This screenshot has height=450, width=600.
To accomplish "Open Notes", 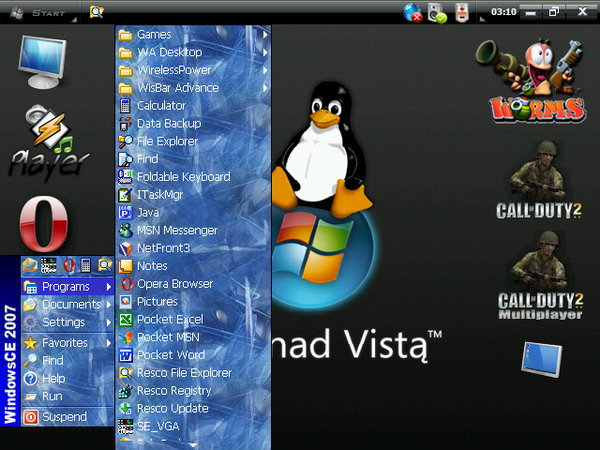I will (193, 266).
